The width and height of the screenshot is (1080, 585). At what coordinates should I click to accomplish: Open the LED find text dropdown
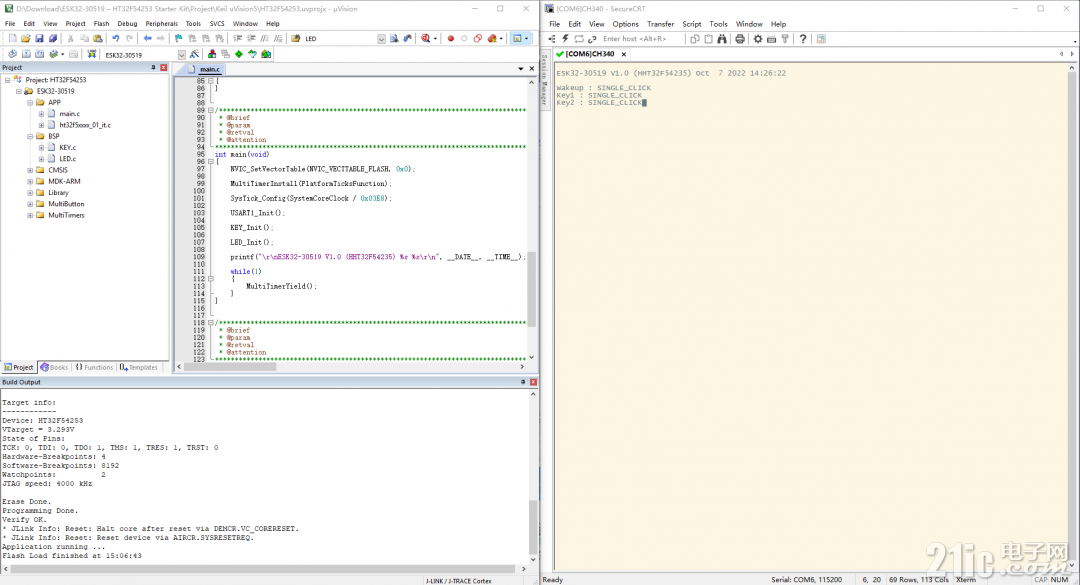pos(382,39)
